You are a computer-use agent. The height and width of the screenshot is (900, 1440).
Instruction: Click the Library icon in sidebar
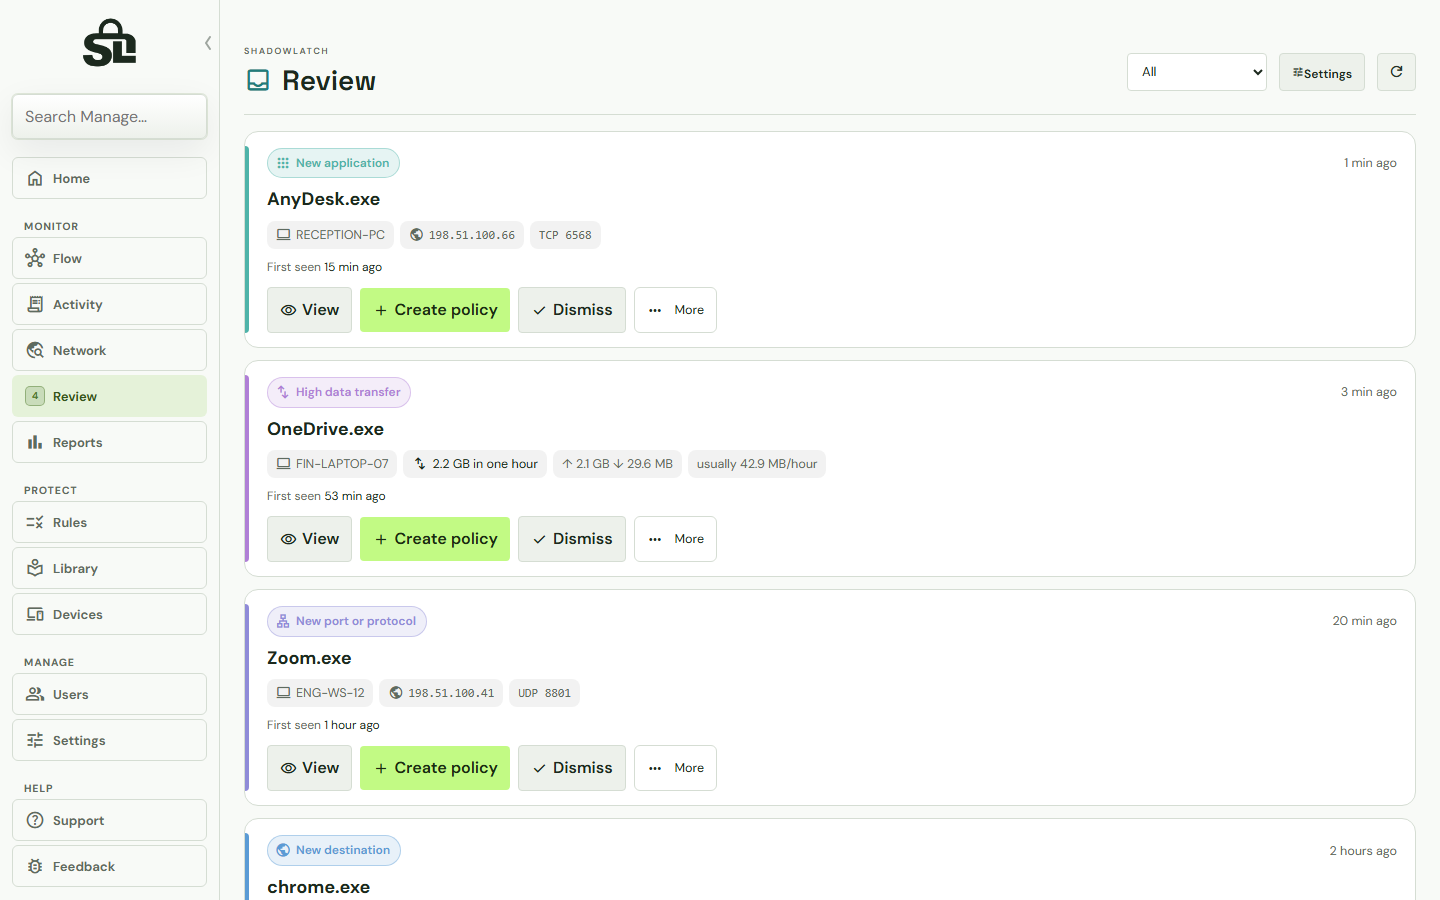[35, 568]
